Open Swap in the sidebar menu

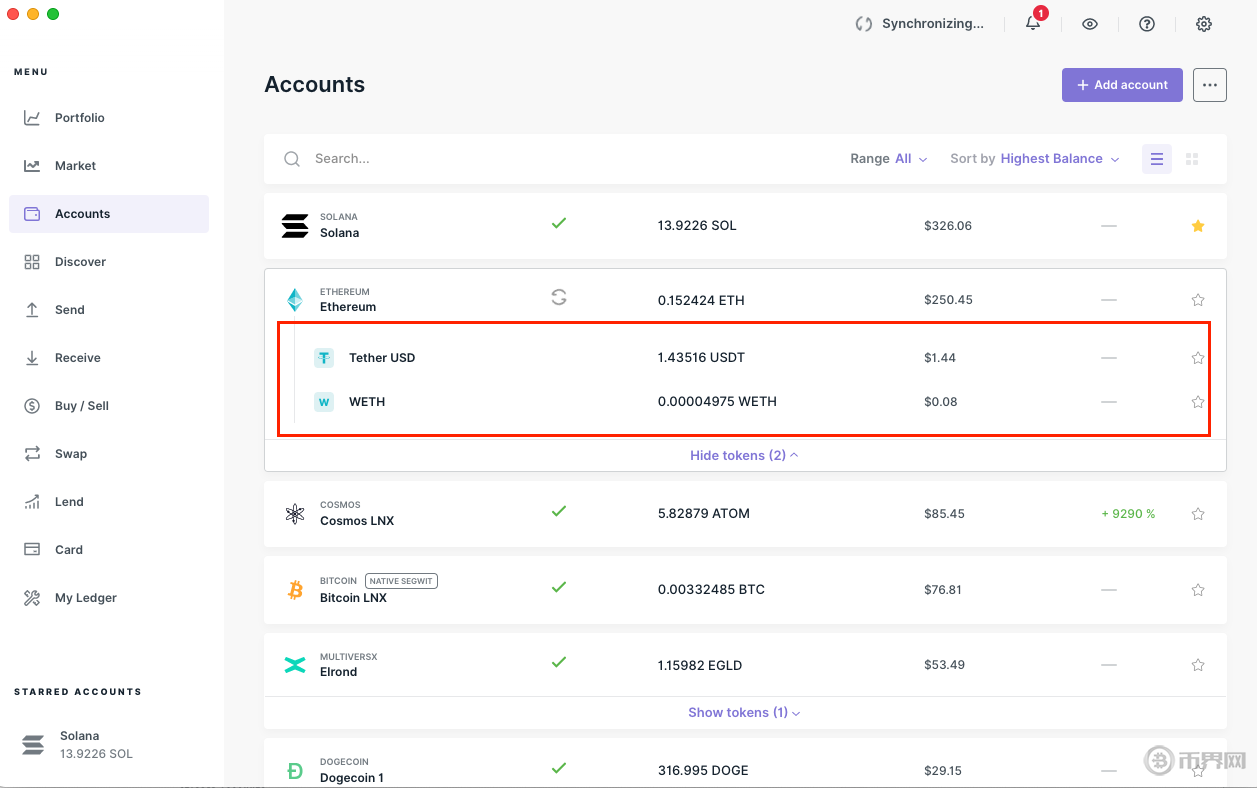point(70,454)
